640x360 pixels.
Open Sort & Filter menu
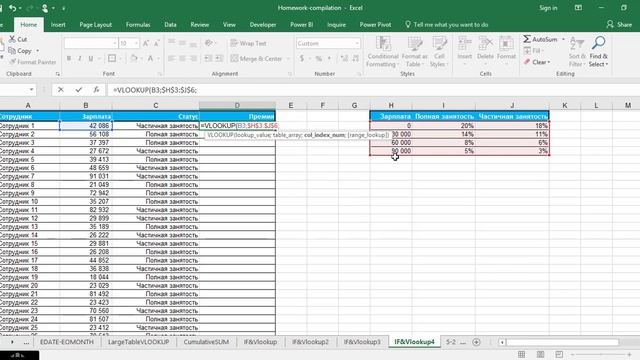pos(577,52)
